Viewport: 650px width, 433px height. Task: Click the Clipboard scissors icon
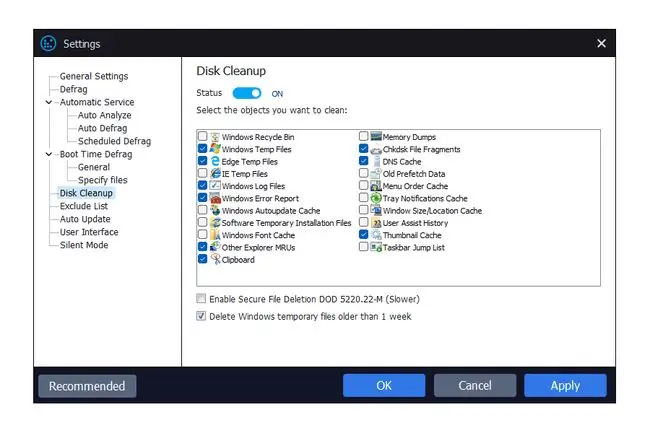(x=215, y=259)
